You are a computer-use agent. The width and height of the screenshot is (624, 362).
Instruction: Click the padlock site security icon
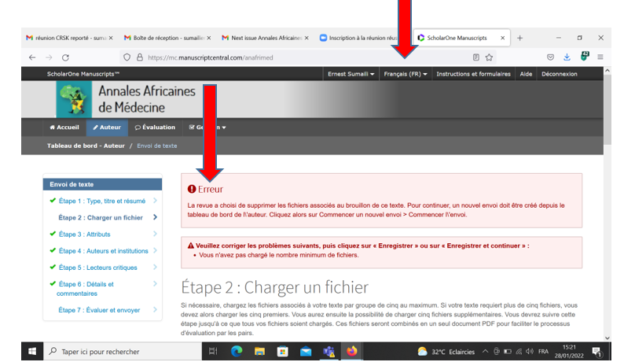[x=140, y=57]
